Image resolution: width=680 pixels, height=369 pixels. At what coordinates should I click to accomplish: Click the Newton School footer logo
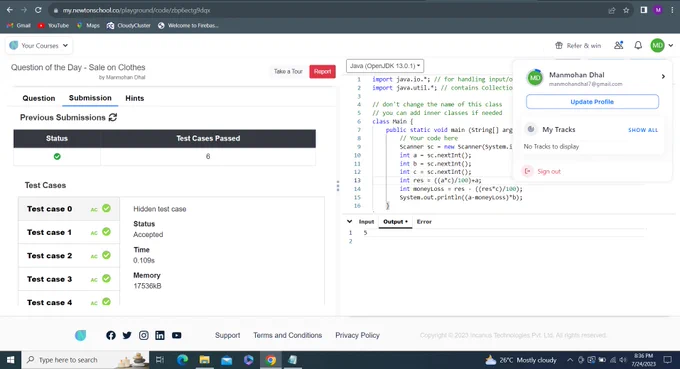tap(80, 335)
